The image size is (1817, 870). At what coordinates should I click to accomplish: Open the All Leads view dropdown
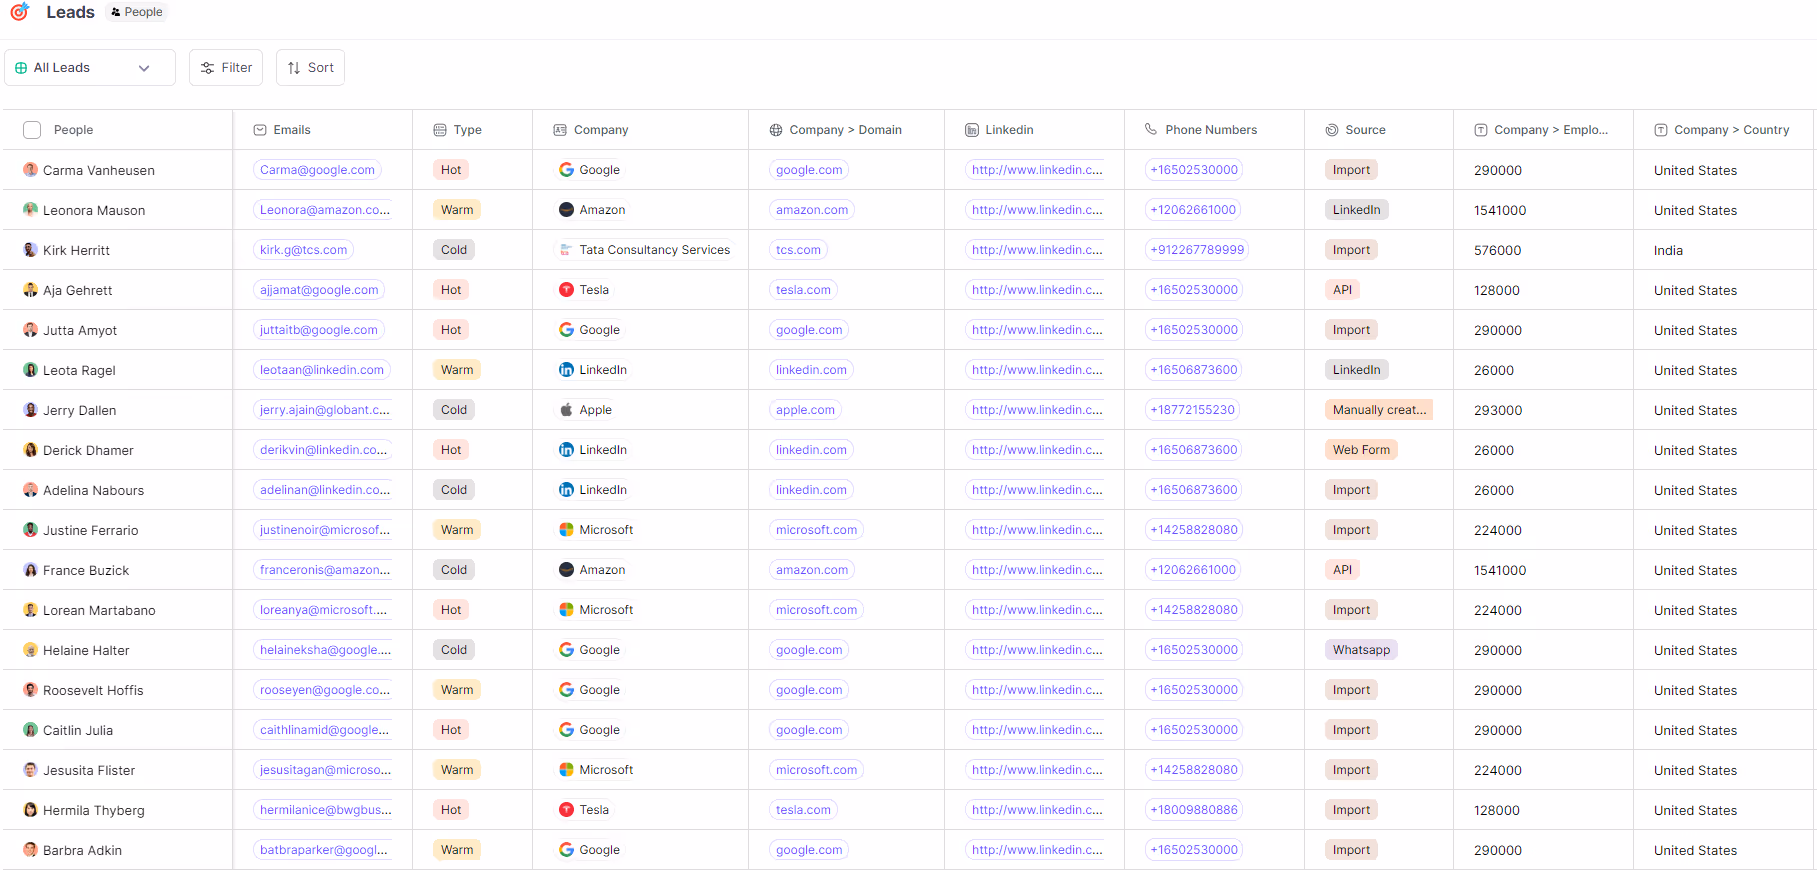pyautogui.click(x=89, y=68)
